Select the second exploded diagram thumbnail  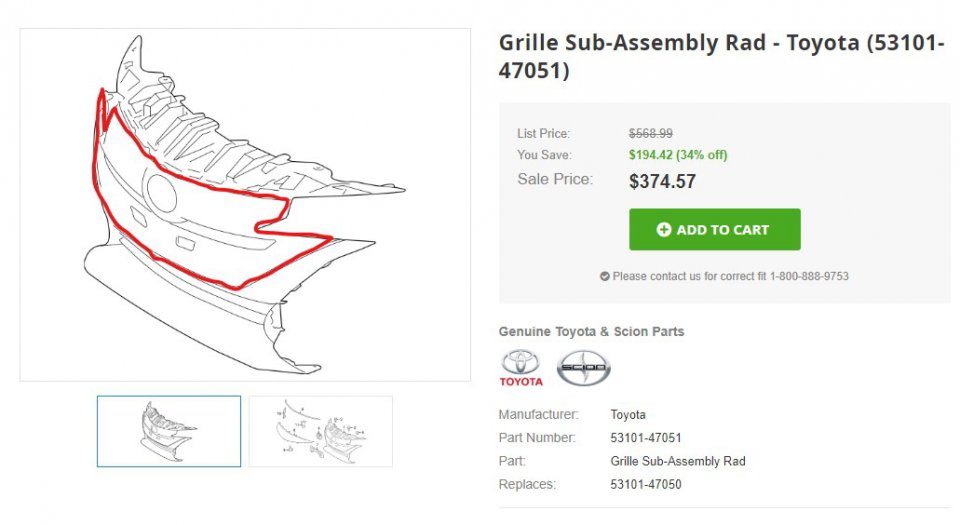[321, 431]
